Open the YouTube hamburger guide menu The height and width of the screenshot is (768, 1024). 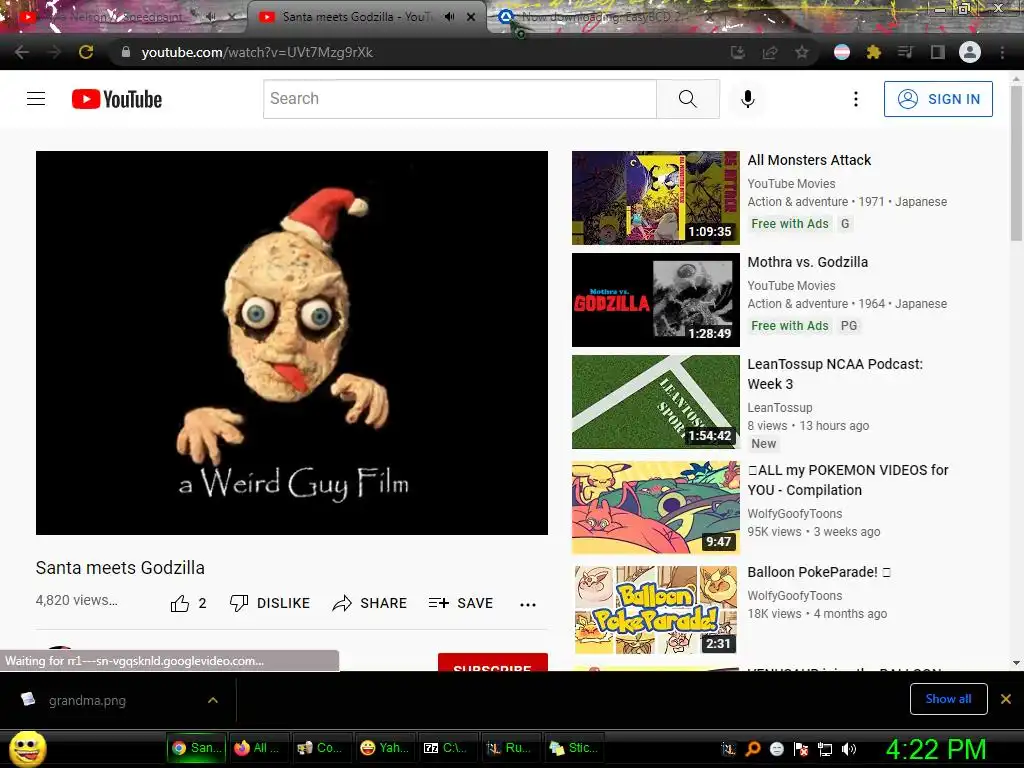tap(36, 99)
